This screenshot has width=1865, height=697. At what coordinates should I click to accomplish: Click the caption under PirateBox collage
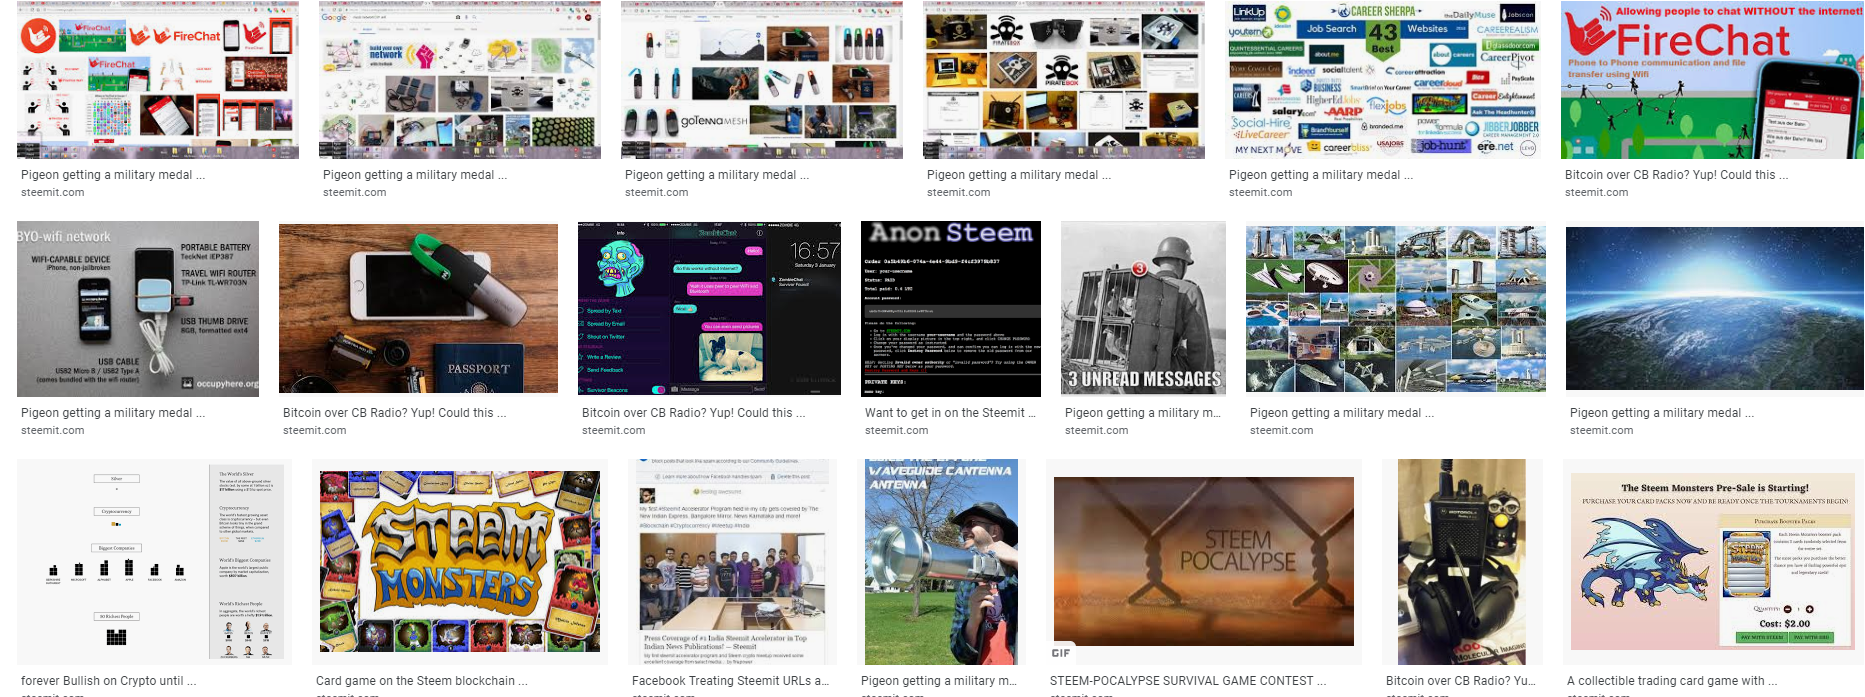pyautogui.click(x=1019, y=175)
